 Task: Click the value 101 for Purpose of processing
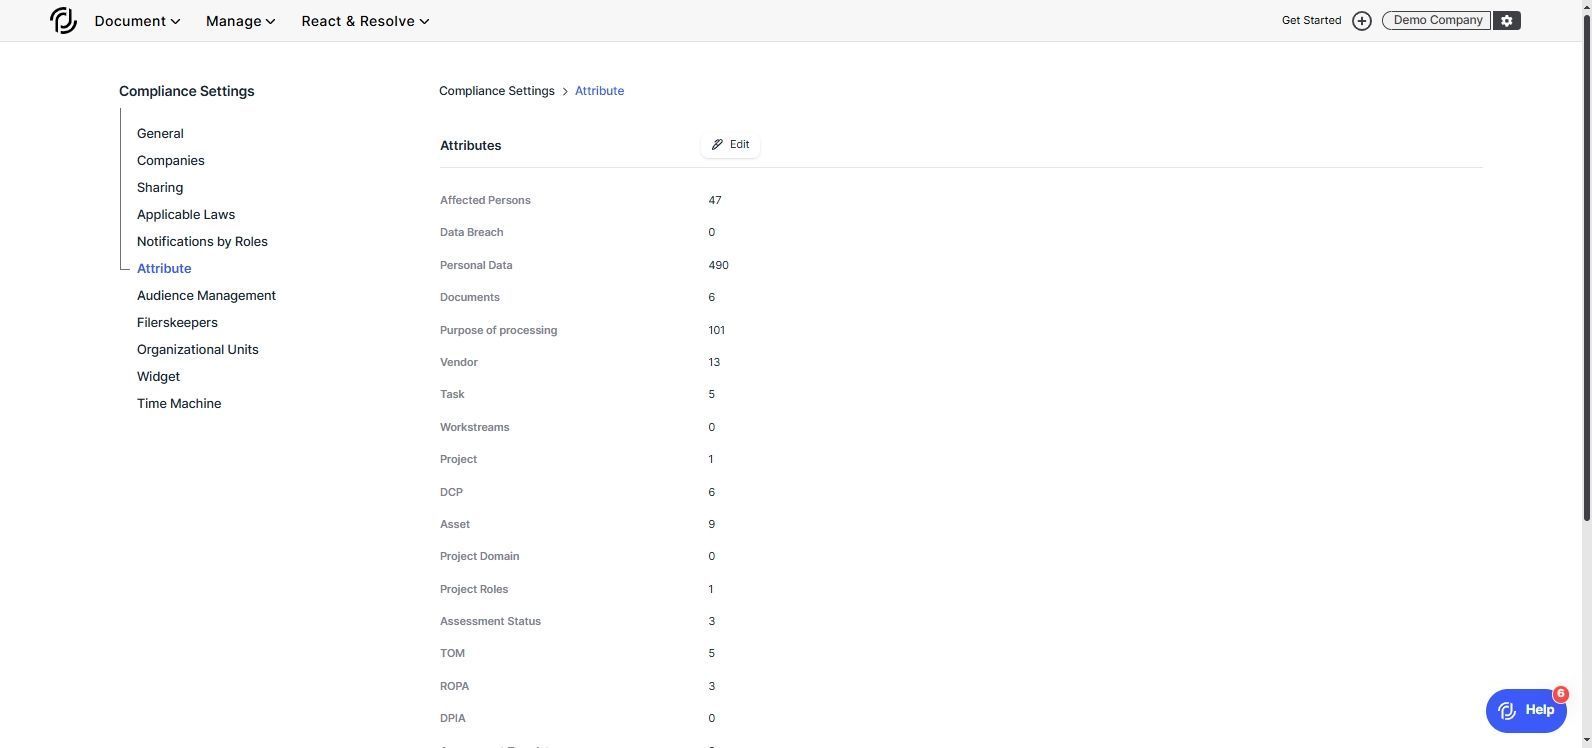pos(716,330)
